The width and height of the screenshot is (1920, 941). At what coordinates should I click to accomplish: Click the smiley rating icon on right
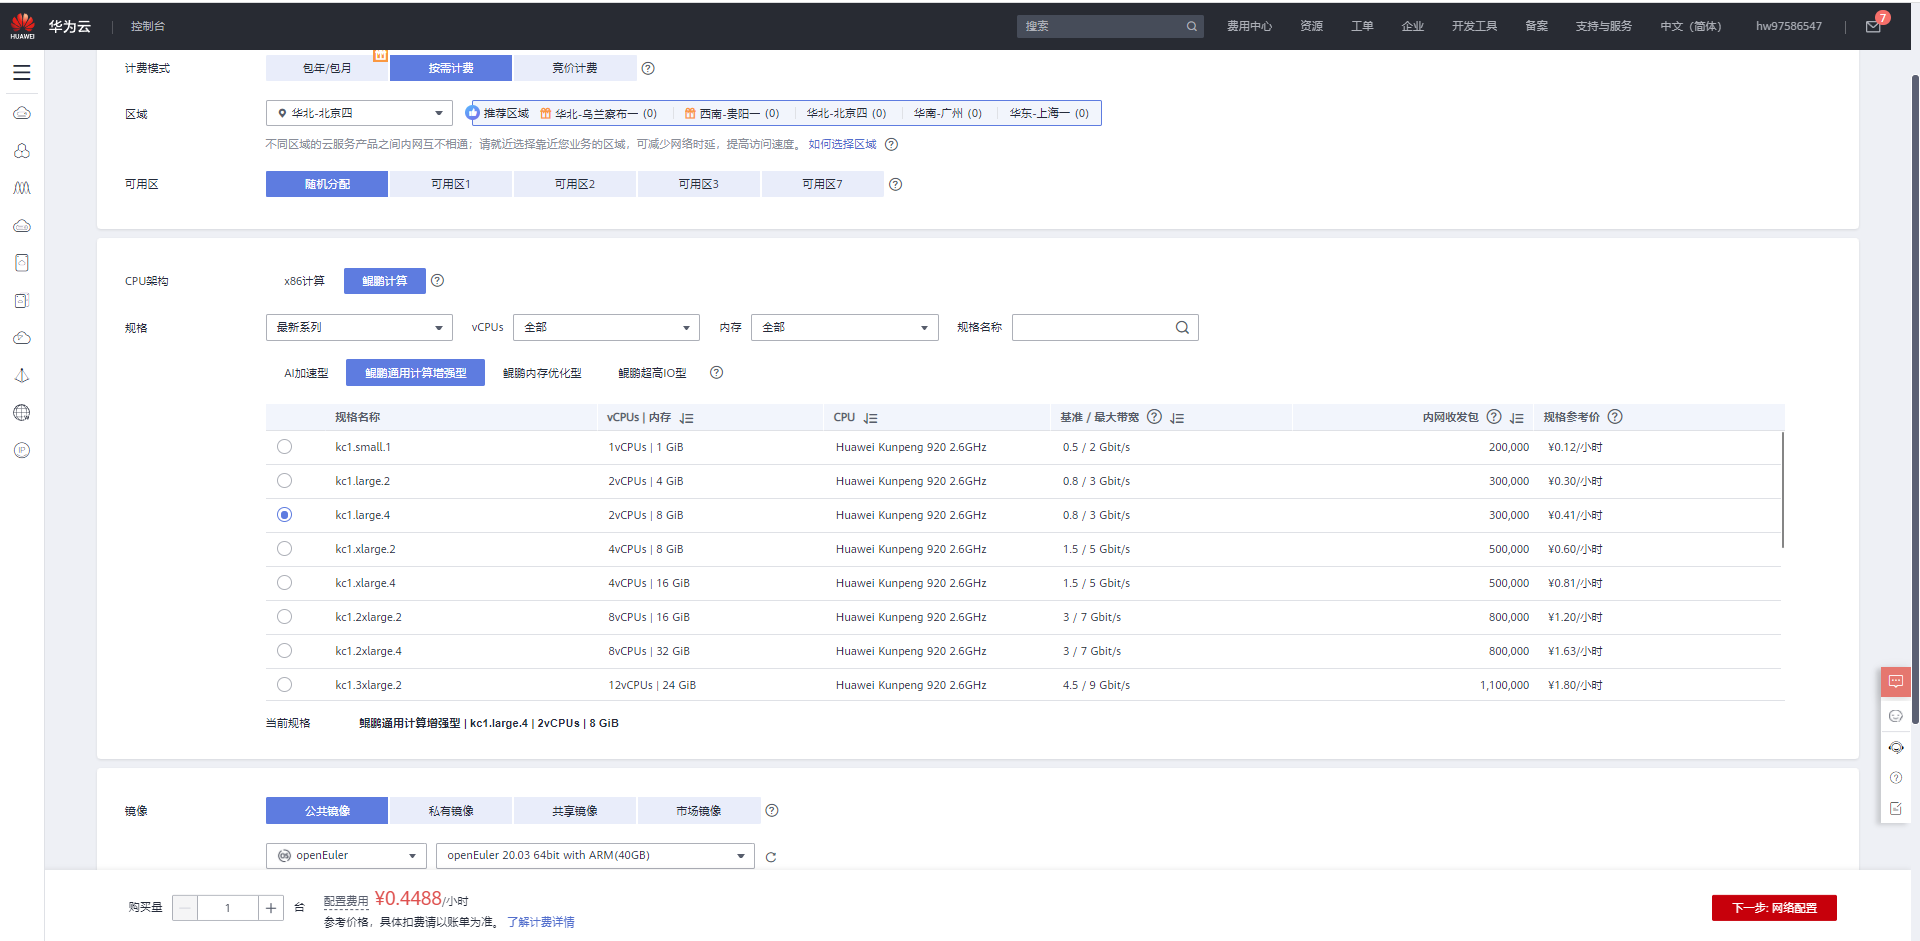(1896, 716)
